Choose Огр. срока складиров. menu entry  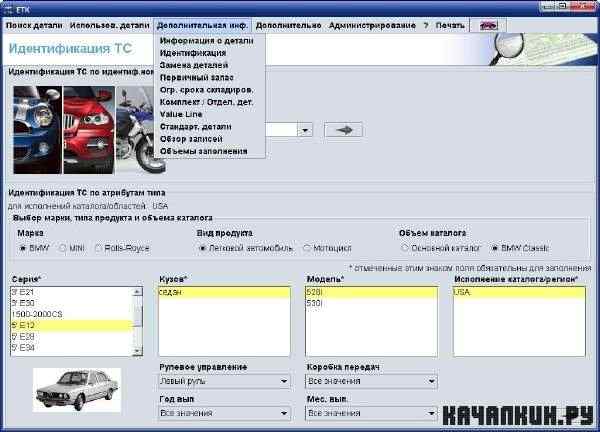point(207,90)
